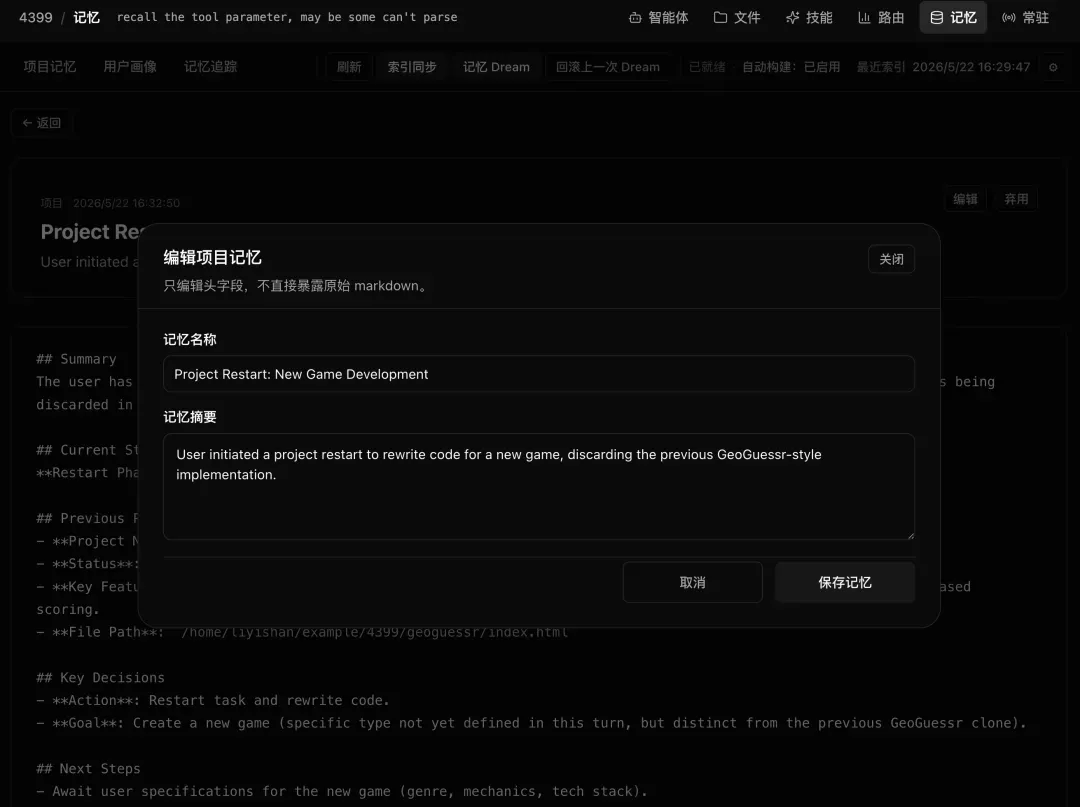Open the settings gear next to index time
The image size is (1080, 807).
tap(1053, 67)
